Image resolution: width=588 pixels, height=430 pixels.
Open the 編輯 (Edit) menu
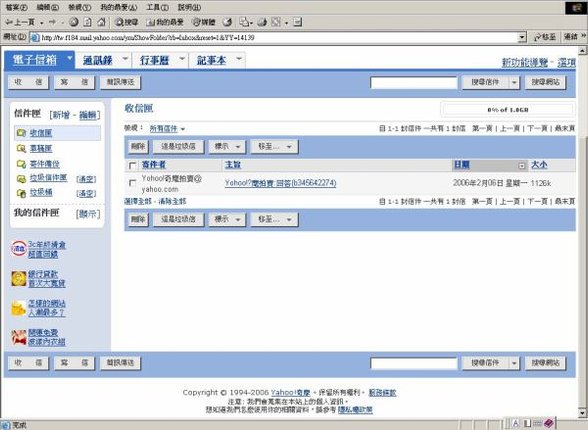coord(48,7)
